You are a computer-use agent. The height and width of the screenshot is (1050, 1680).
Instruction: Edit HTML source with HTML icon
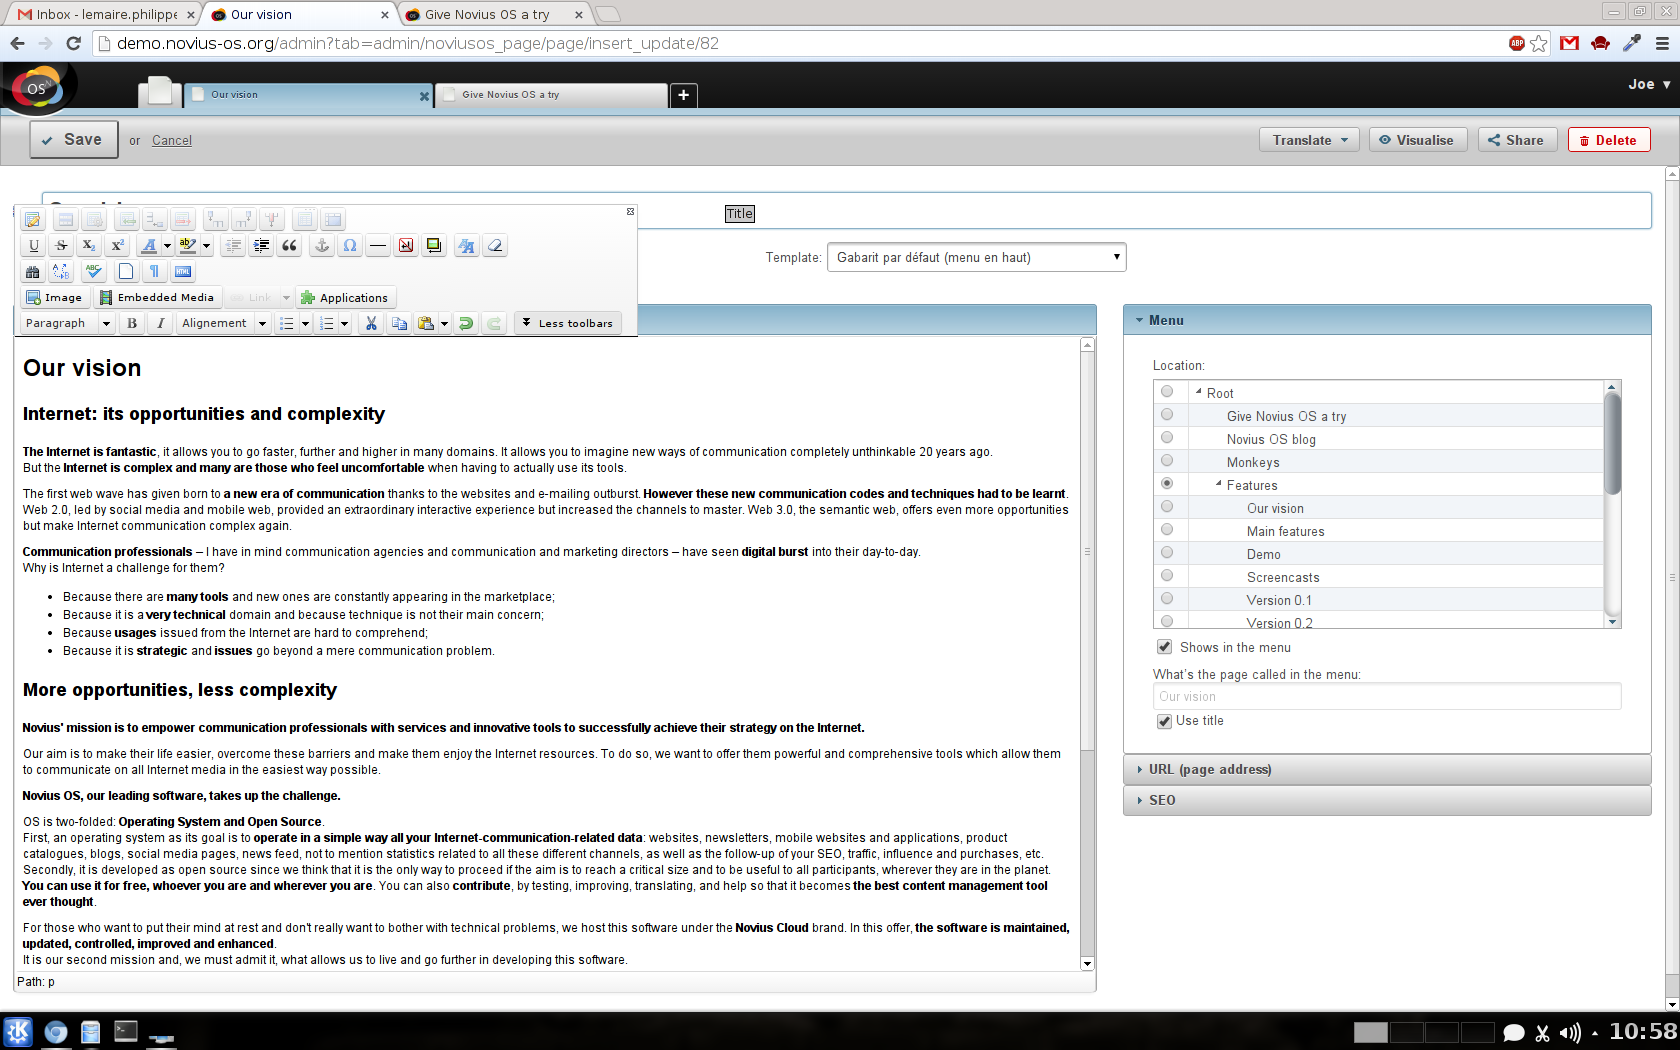click(183, 272)
